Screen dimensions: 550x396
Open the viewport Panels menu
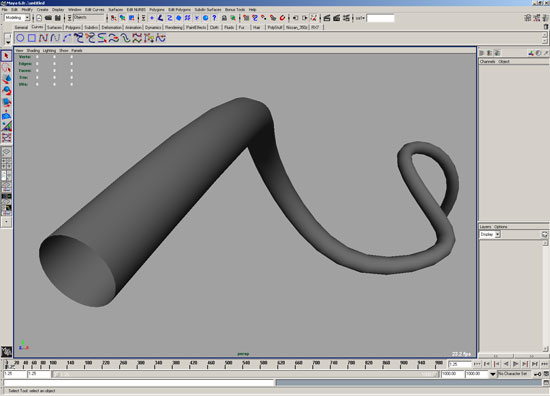click(76, 51)
